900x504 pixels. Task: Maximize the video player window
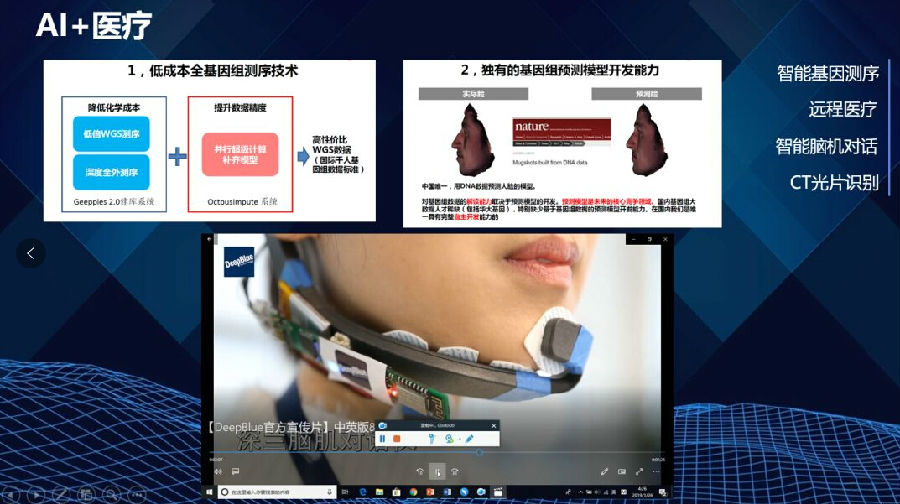click(x=650, y=239)
